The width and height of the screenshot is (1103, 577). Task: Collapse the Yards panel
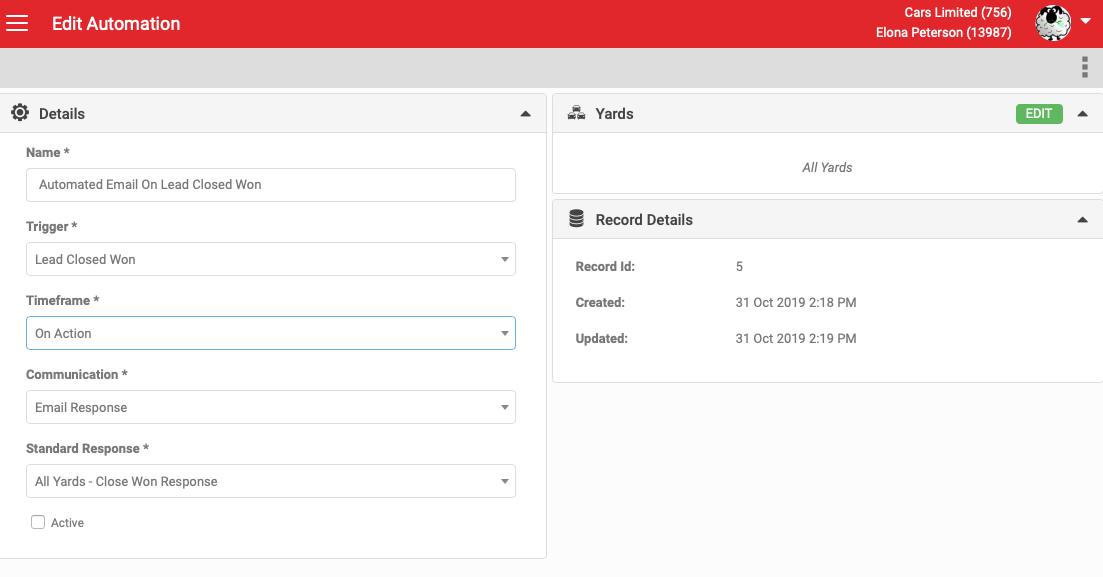click(x=1083, y=114)
